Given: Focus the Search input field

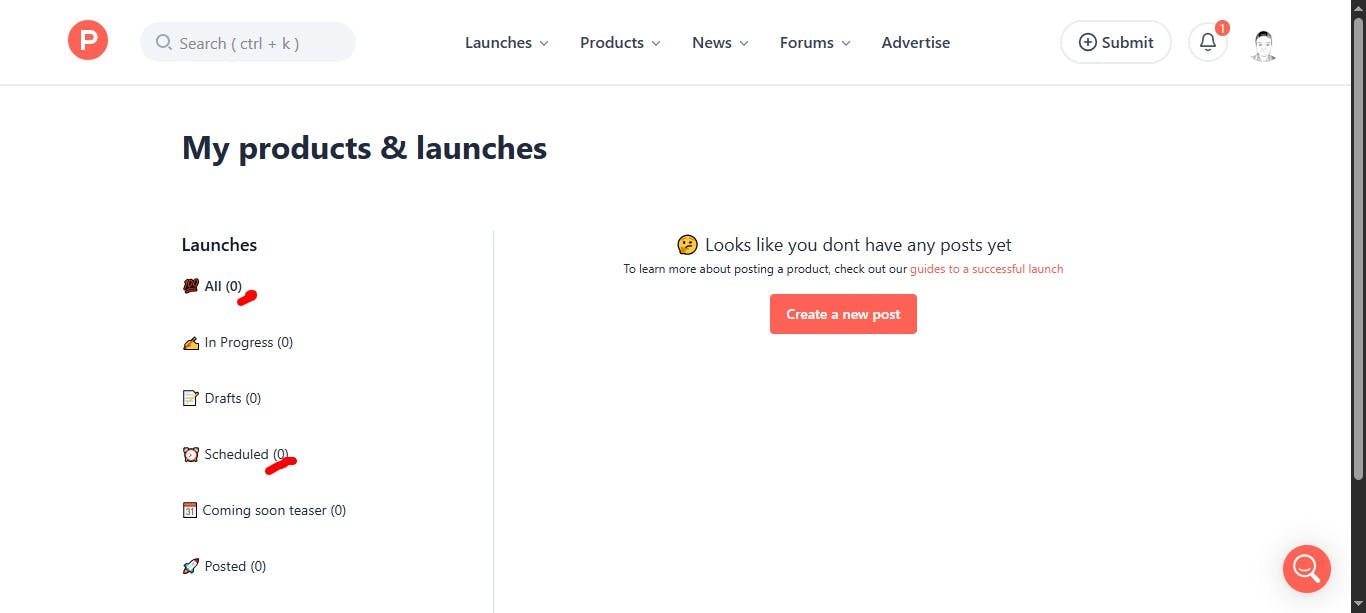Looking at the screenshot, I should click(248, 42).
